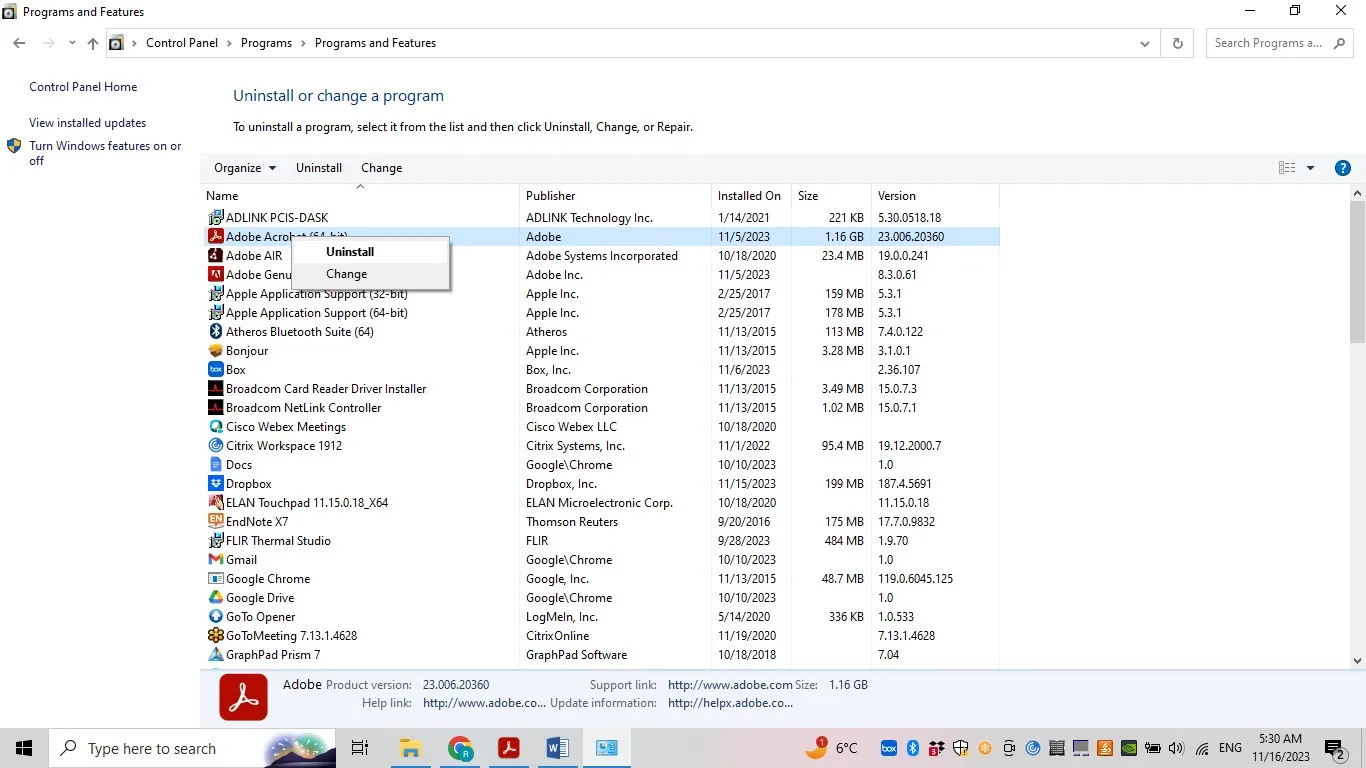Image resolution: width=1366 pixels, height=768 pixels.
Task: Click the Wi-Fi network tray icon
Action: [x=1202, y=748]
